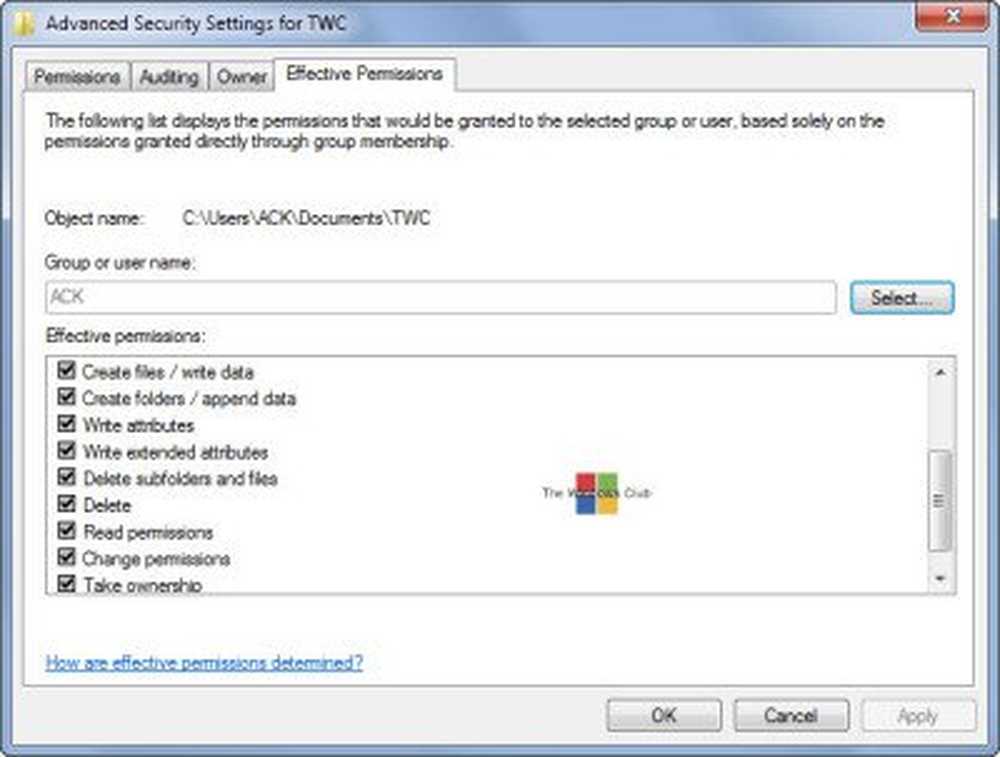Toggle the Change permissions checkbox
This screenshot has height=757, width=1000.
[67, 558]
